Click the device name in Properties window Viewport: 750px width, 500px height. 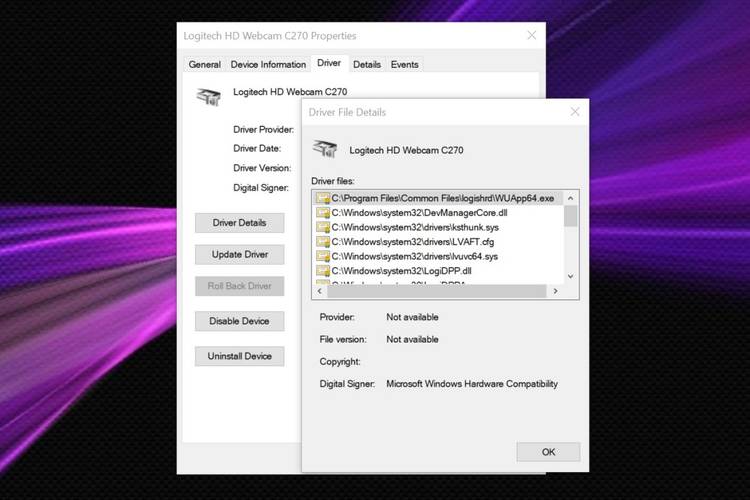[x=290, y=92]
